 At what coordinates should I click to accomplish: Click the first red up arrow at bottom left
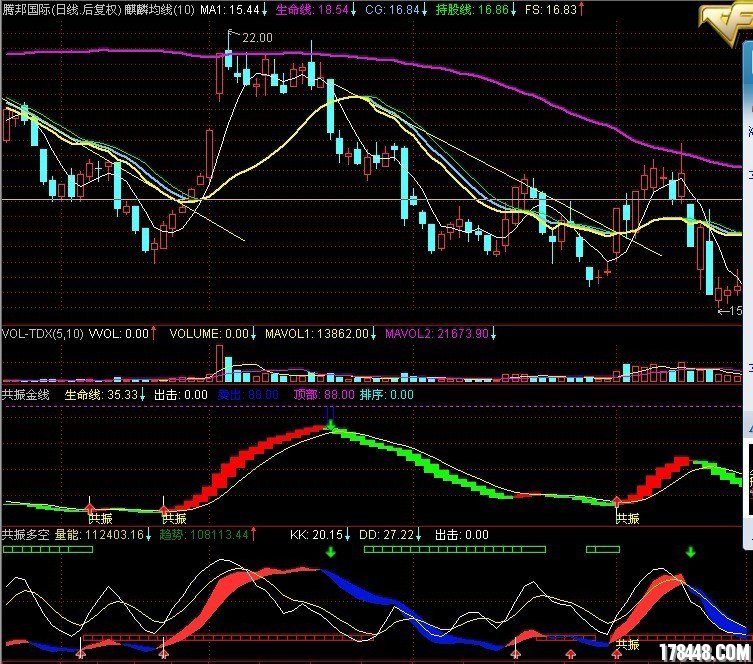click(81, 653)
